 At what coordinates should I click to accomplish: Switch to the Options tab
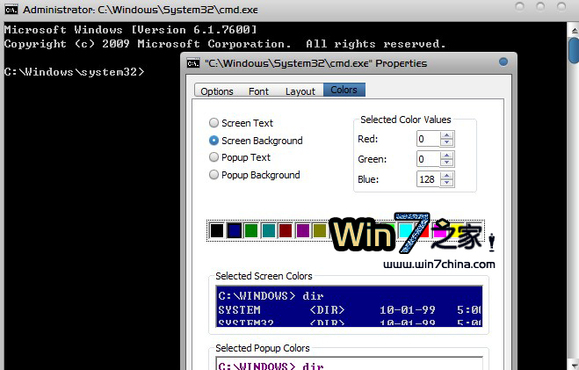pyautogui.click(x=217, y=91)
